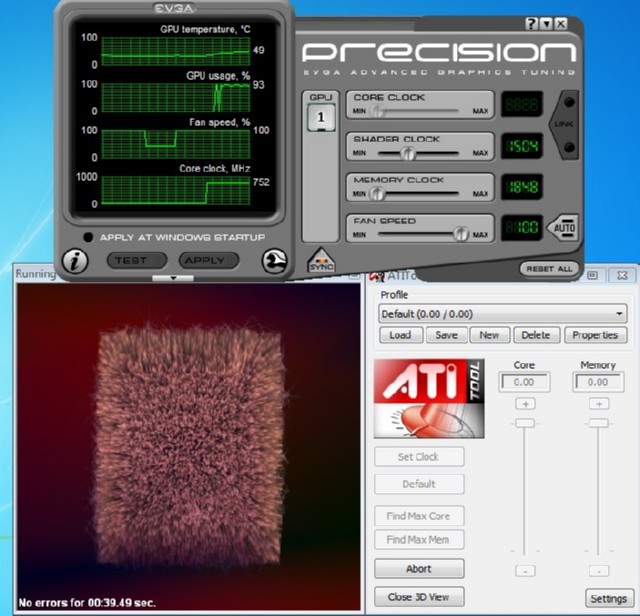The height and width of the screenshot is (616, 640).
Task: Click the GPU usage graph
Action: (x=176, y=98)
